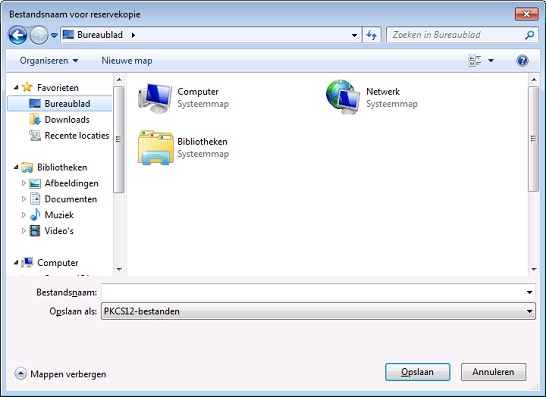546x397 pixels.
Task: Click the blue help icon
Action: (x=522, y=61)
